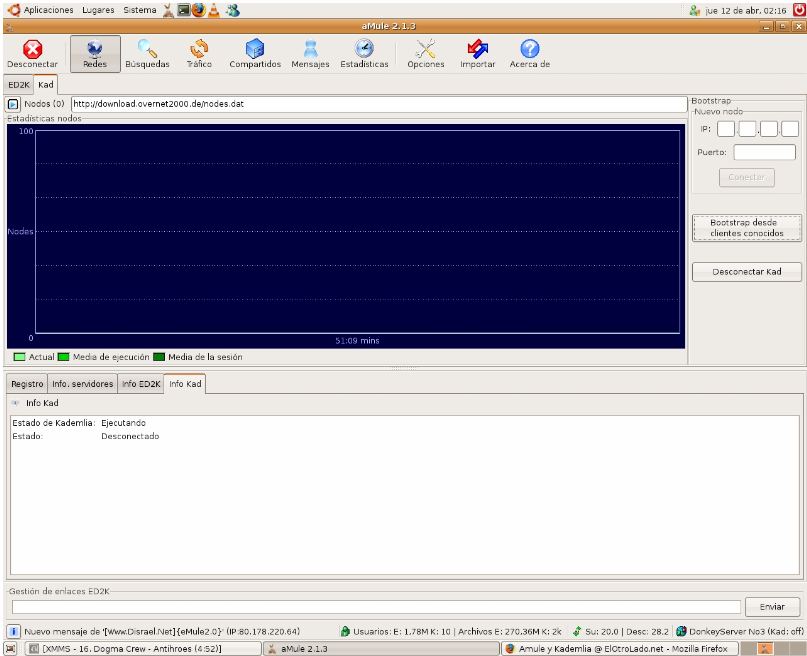Image resolution: width=807 pixels, height=656 pixels.
Task: Open the Sistema menu in top panel
Action: pos(139,8)
